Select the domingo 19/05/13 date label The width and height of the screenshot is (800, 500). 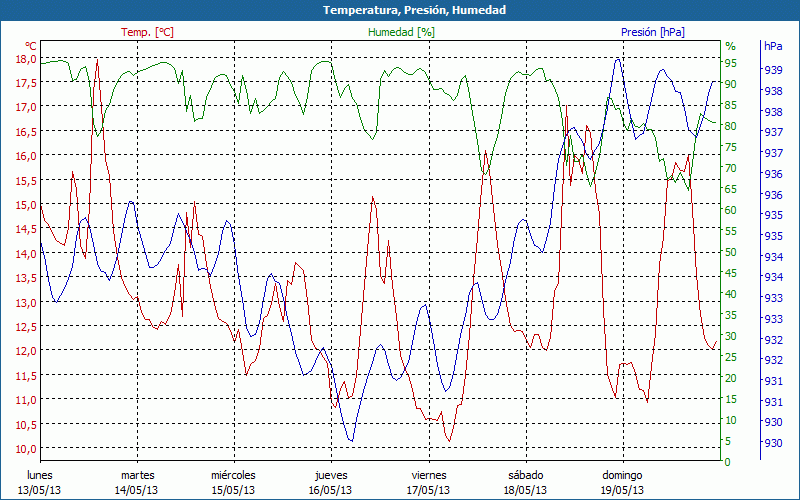(x=622, y=482)
